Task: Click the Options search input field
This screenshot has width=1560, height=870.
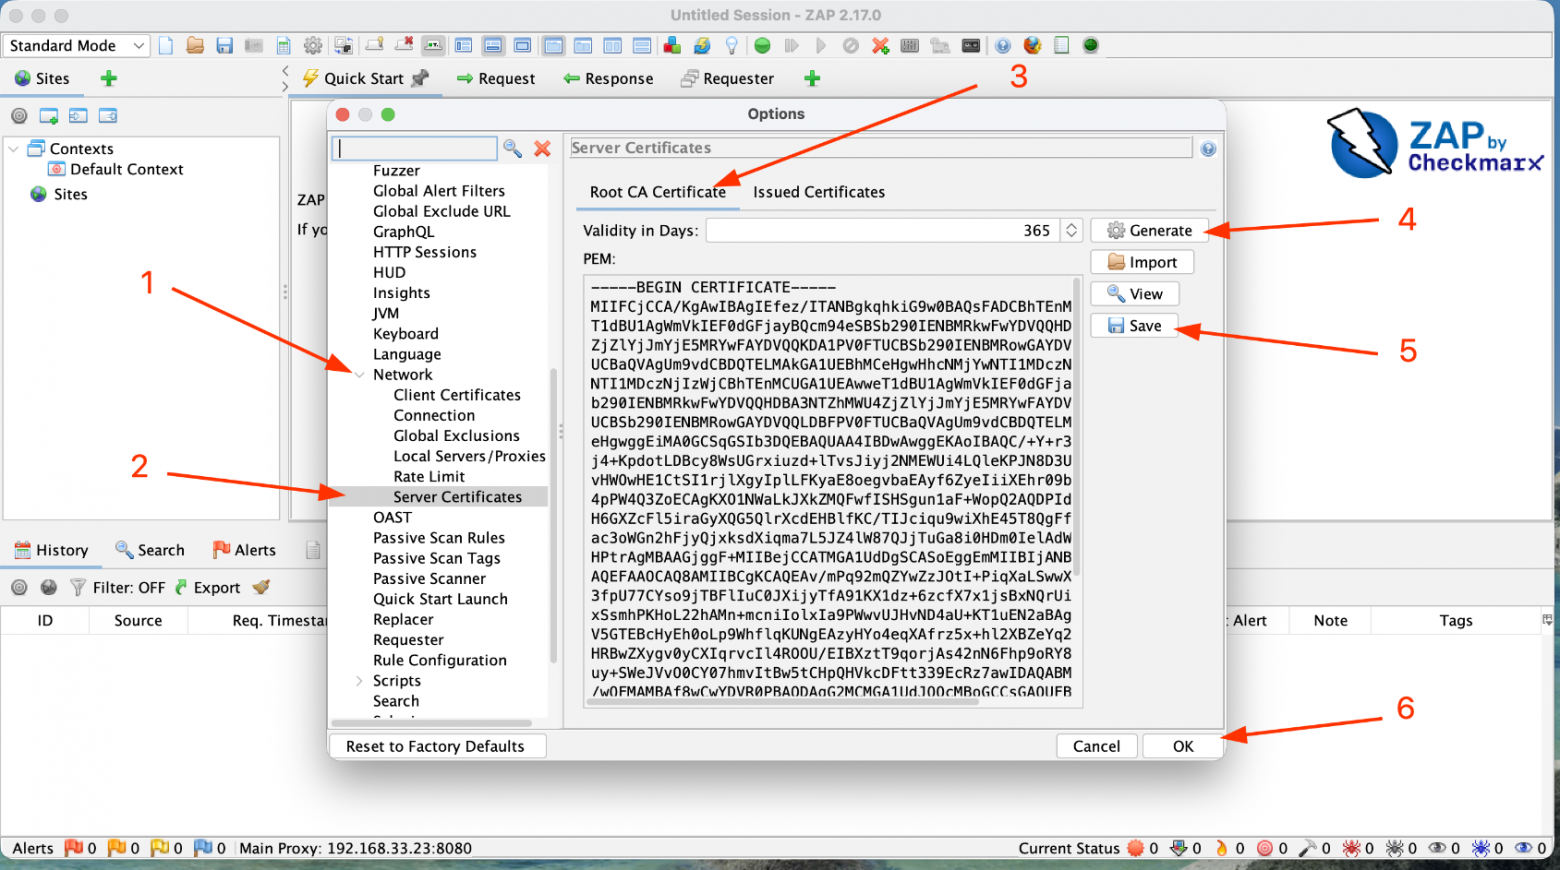Action: point(414,148)
